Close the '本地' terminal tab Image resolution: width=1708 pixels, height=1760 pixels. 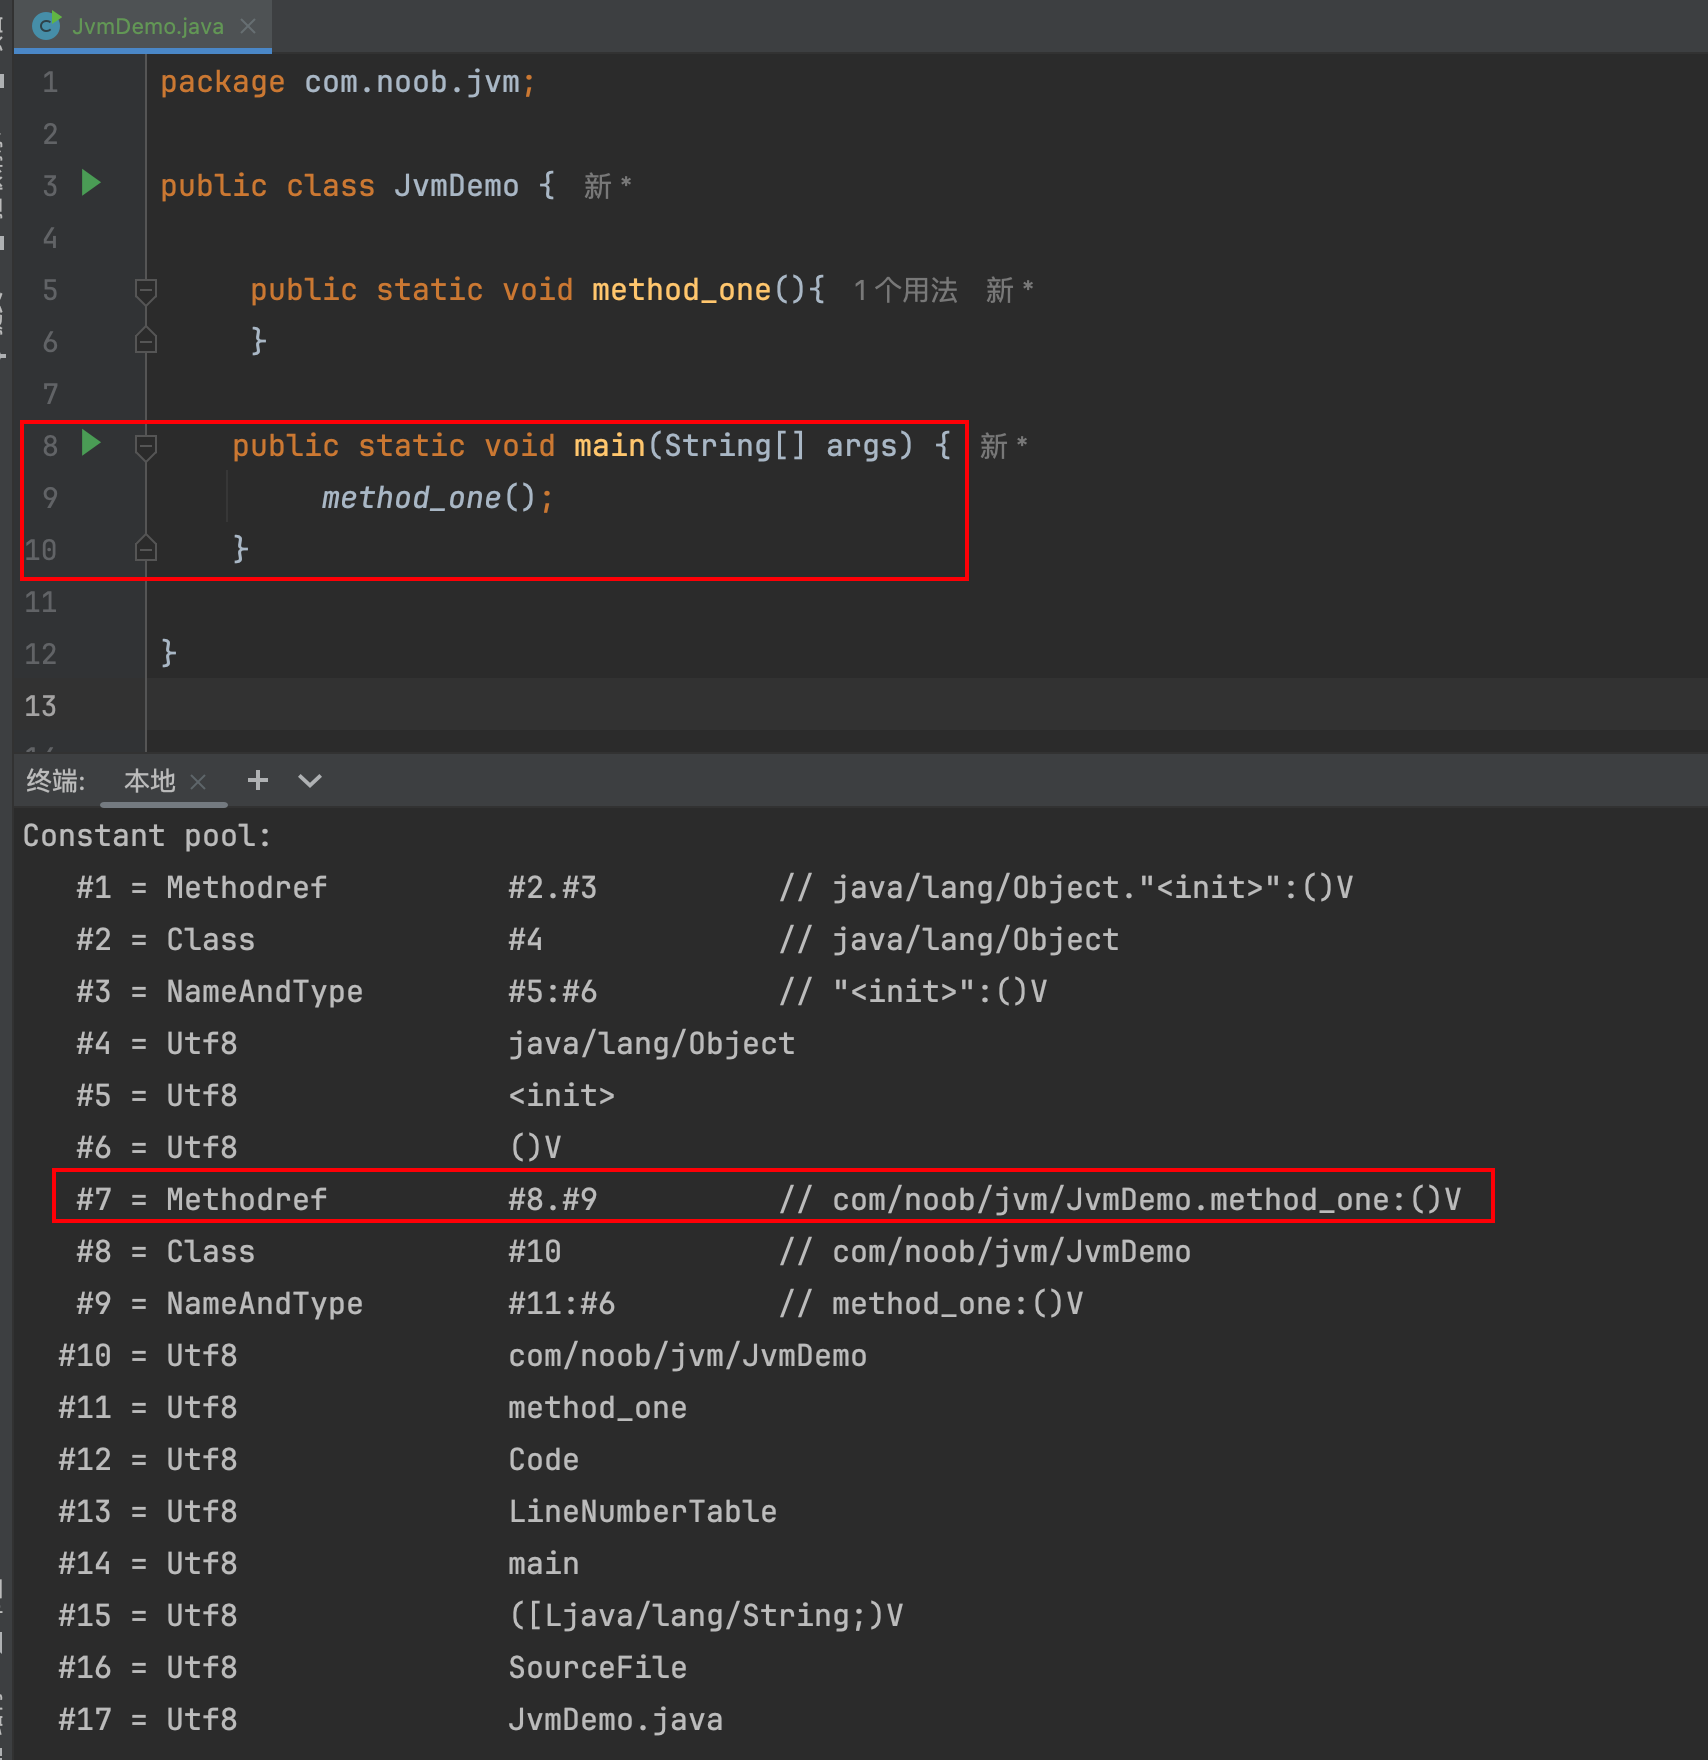198,782
